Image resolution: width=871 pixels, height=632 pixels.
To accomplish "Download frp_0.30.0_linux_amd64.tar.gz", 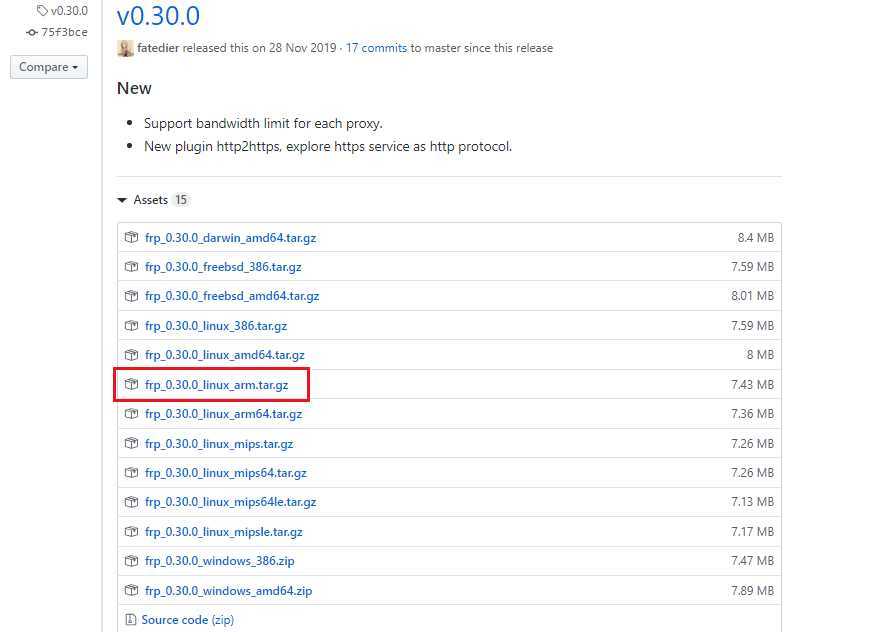I will point(225,355).
